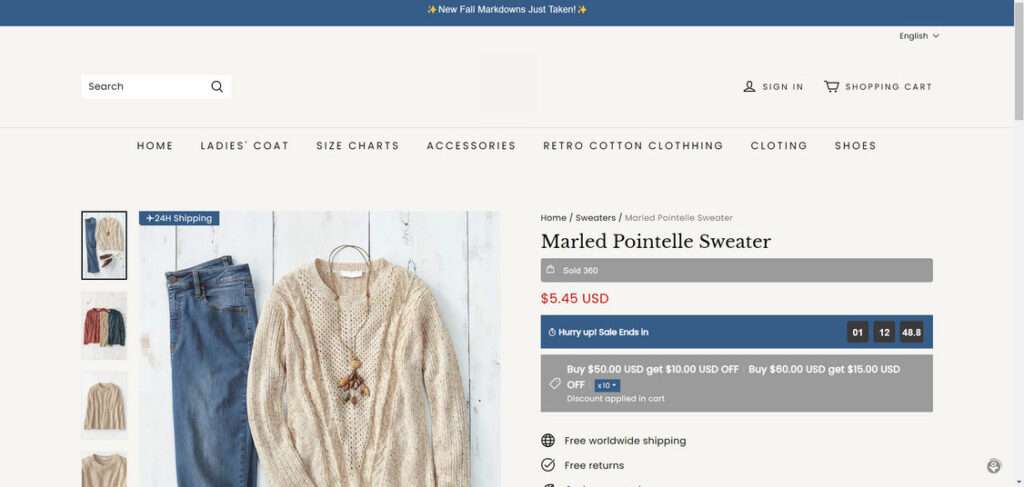Click the Sweaters breadcrumb link

pyautogui.click(x=595, y=218)
